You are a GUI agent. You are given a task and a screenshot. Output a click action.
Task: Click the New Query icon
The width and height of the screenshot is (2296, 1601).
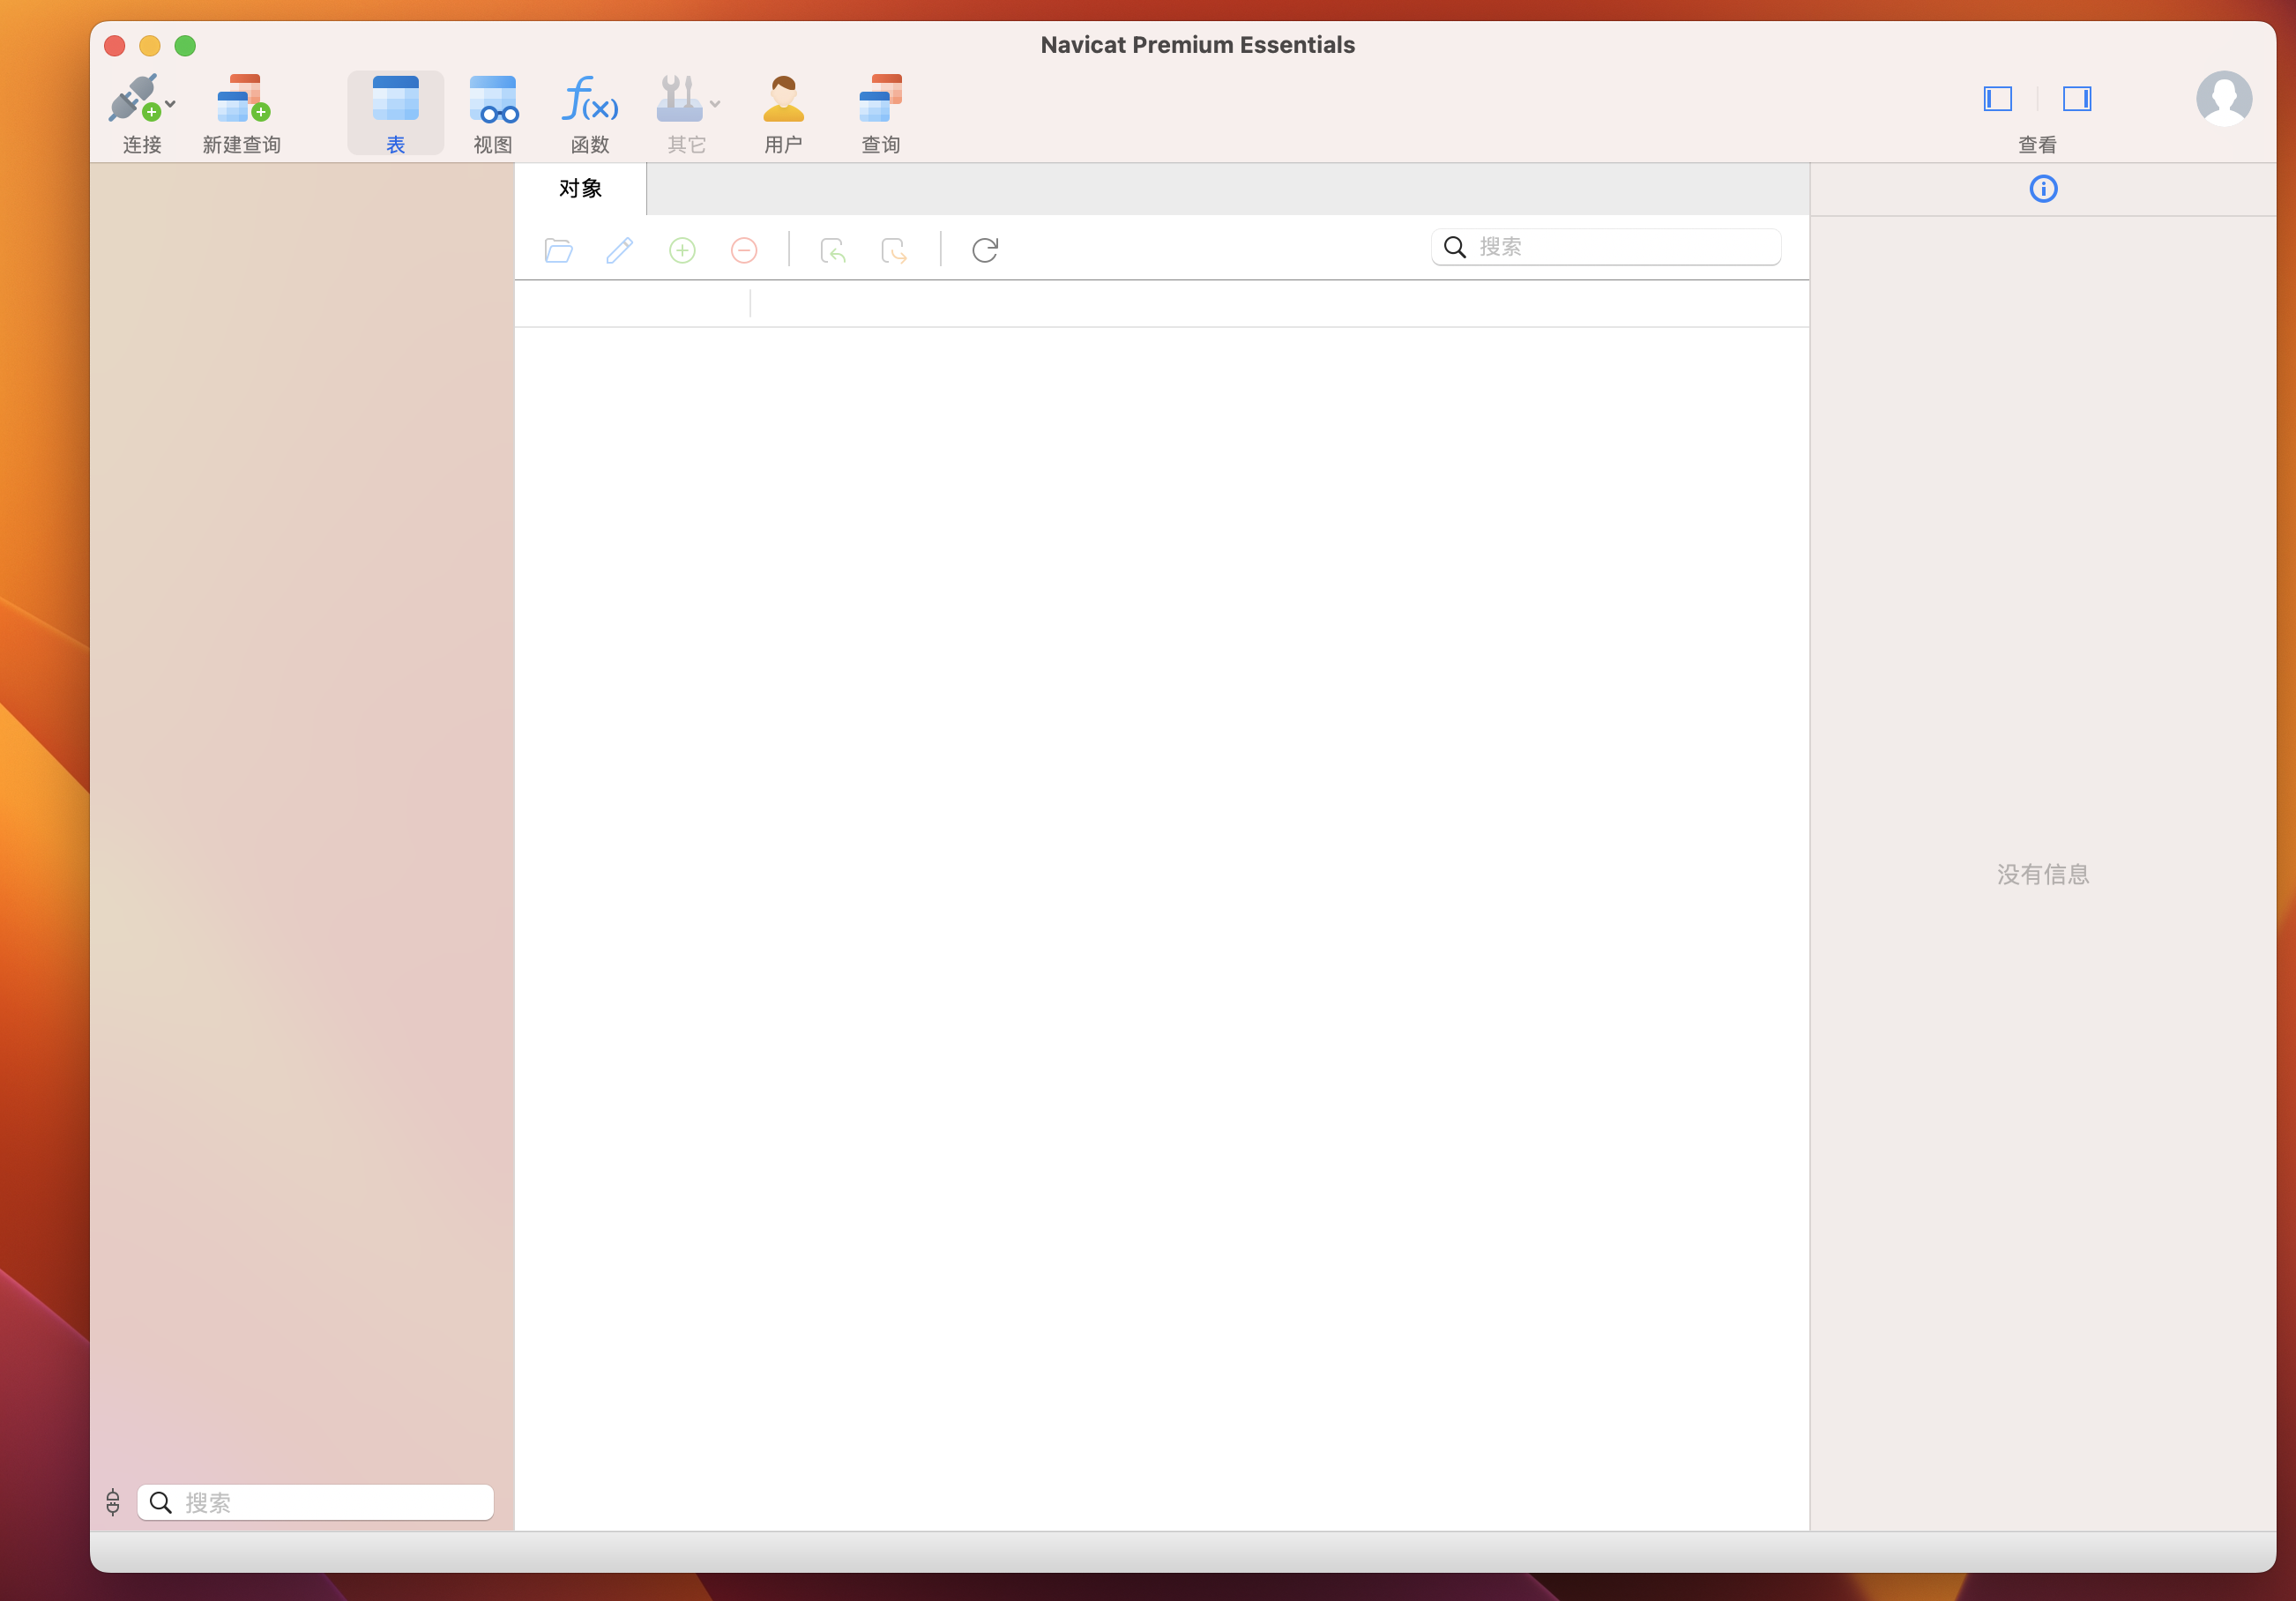click(242, 99)
